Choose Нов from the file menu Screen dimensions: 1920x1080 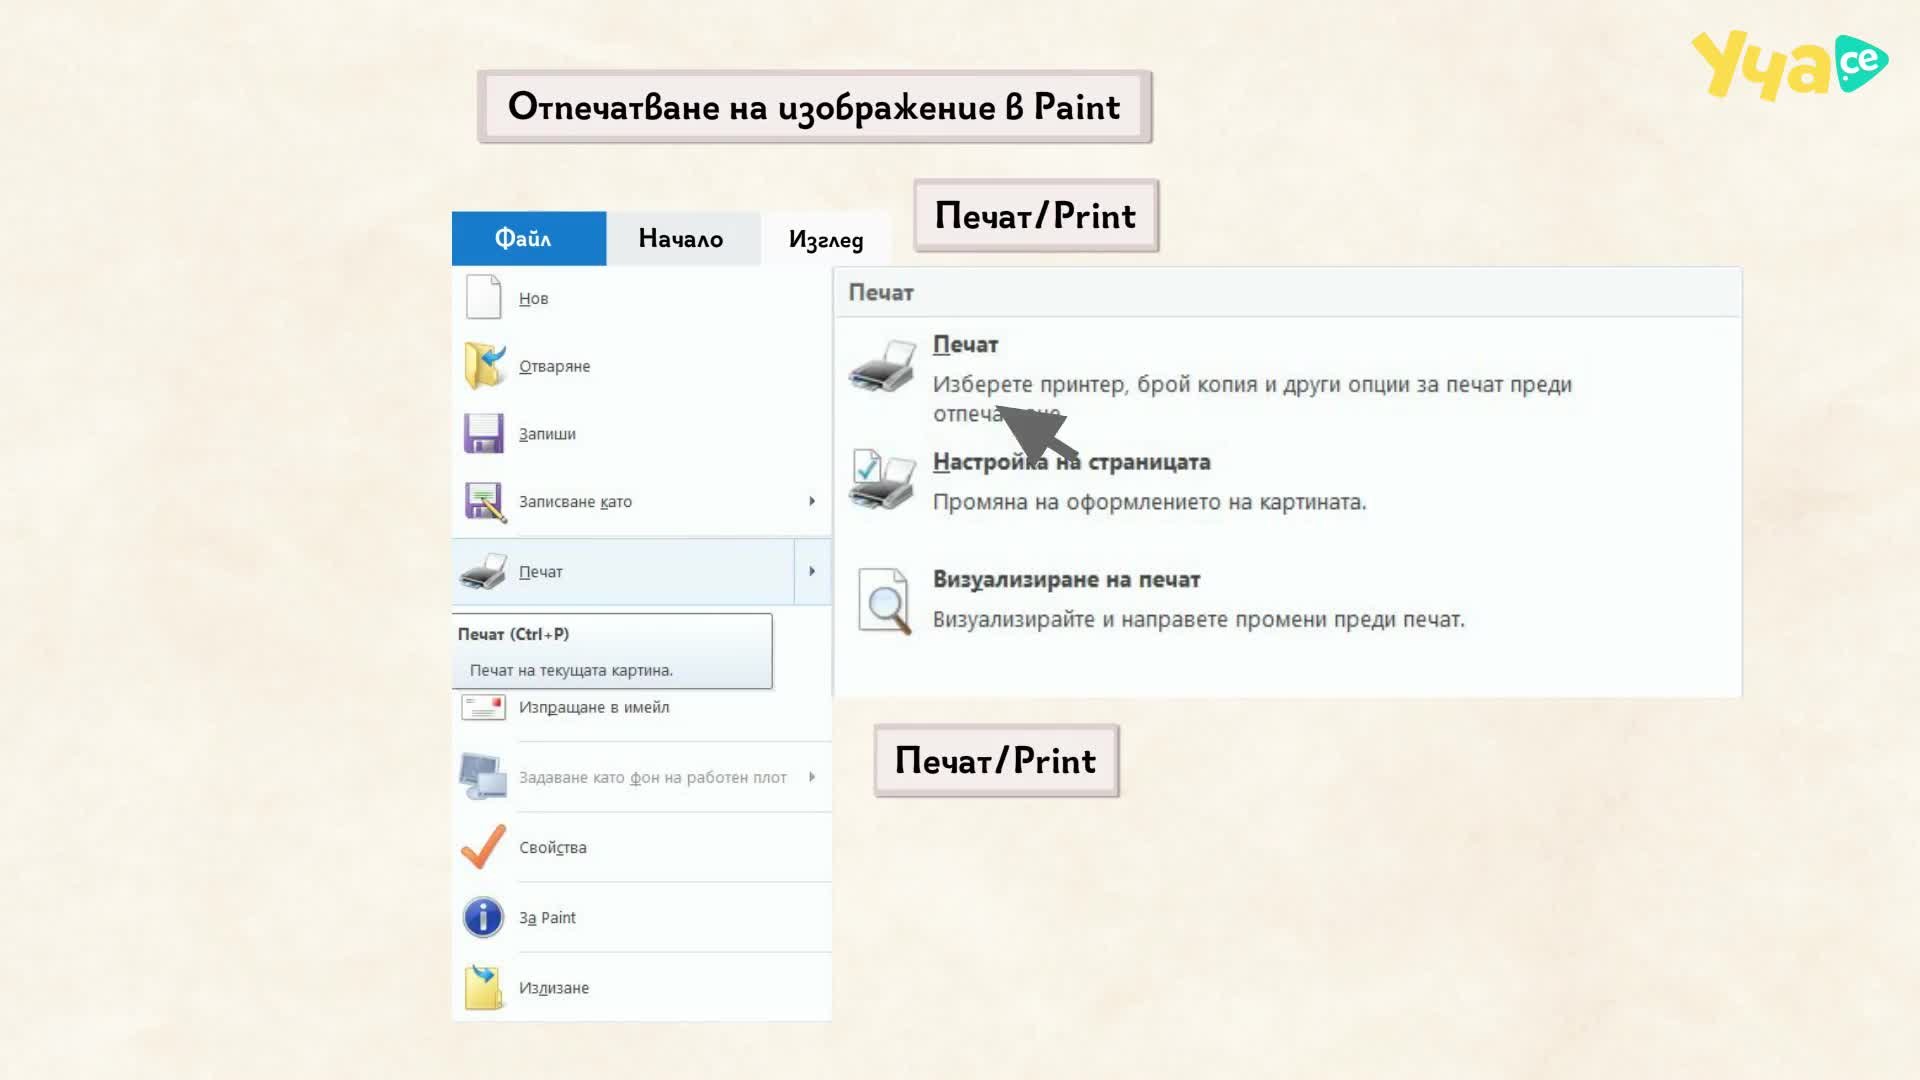tap(642, 298)
